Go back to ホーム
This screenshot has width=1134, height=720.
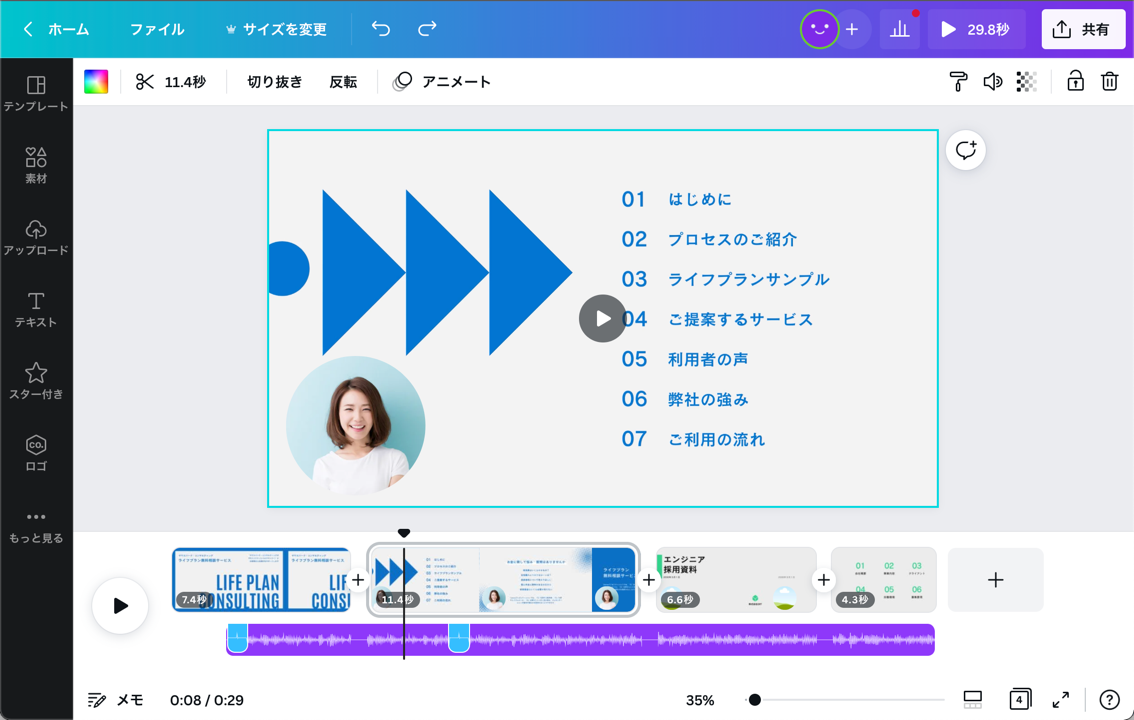tap(56, 29)
